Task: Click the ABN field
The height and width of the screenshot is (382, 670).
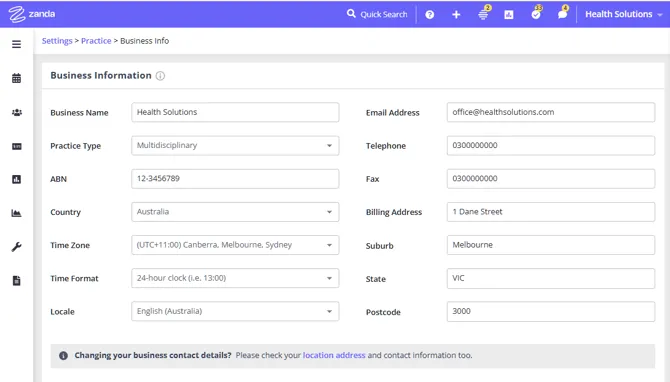Action: tap(235, 179)
